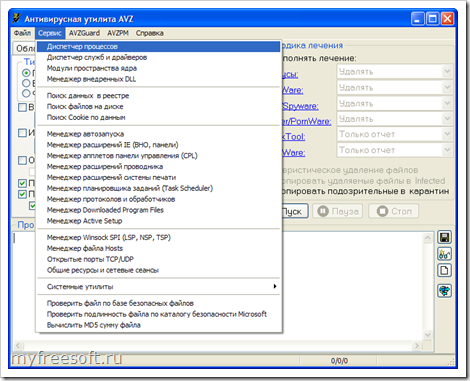The width and height of the screenshot is (470, 381).
Task: Click the AVZ icon in the title bar
Action: tap(17, 19)
